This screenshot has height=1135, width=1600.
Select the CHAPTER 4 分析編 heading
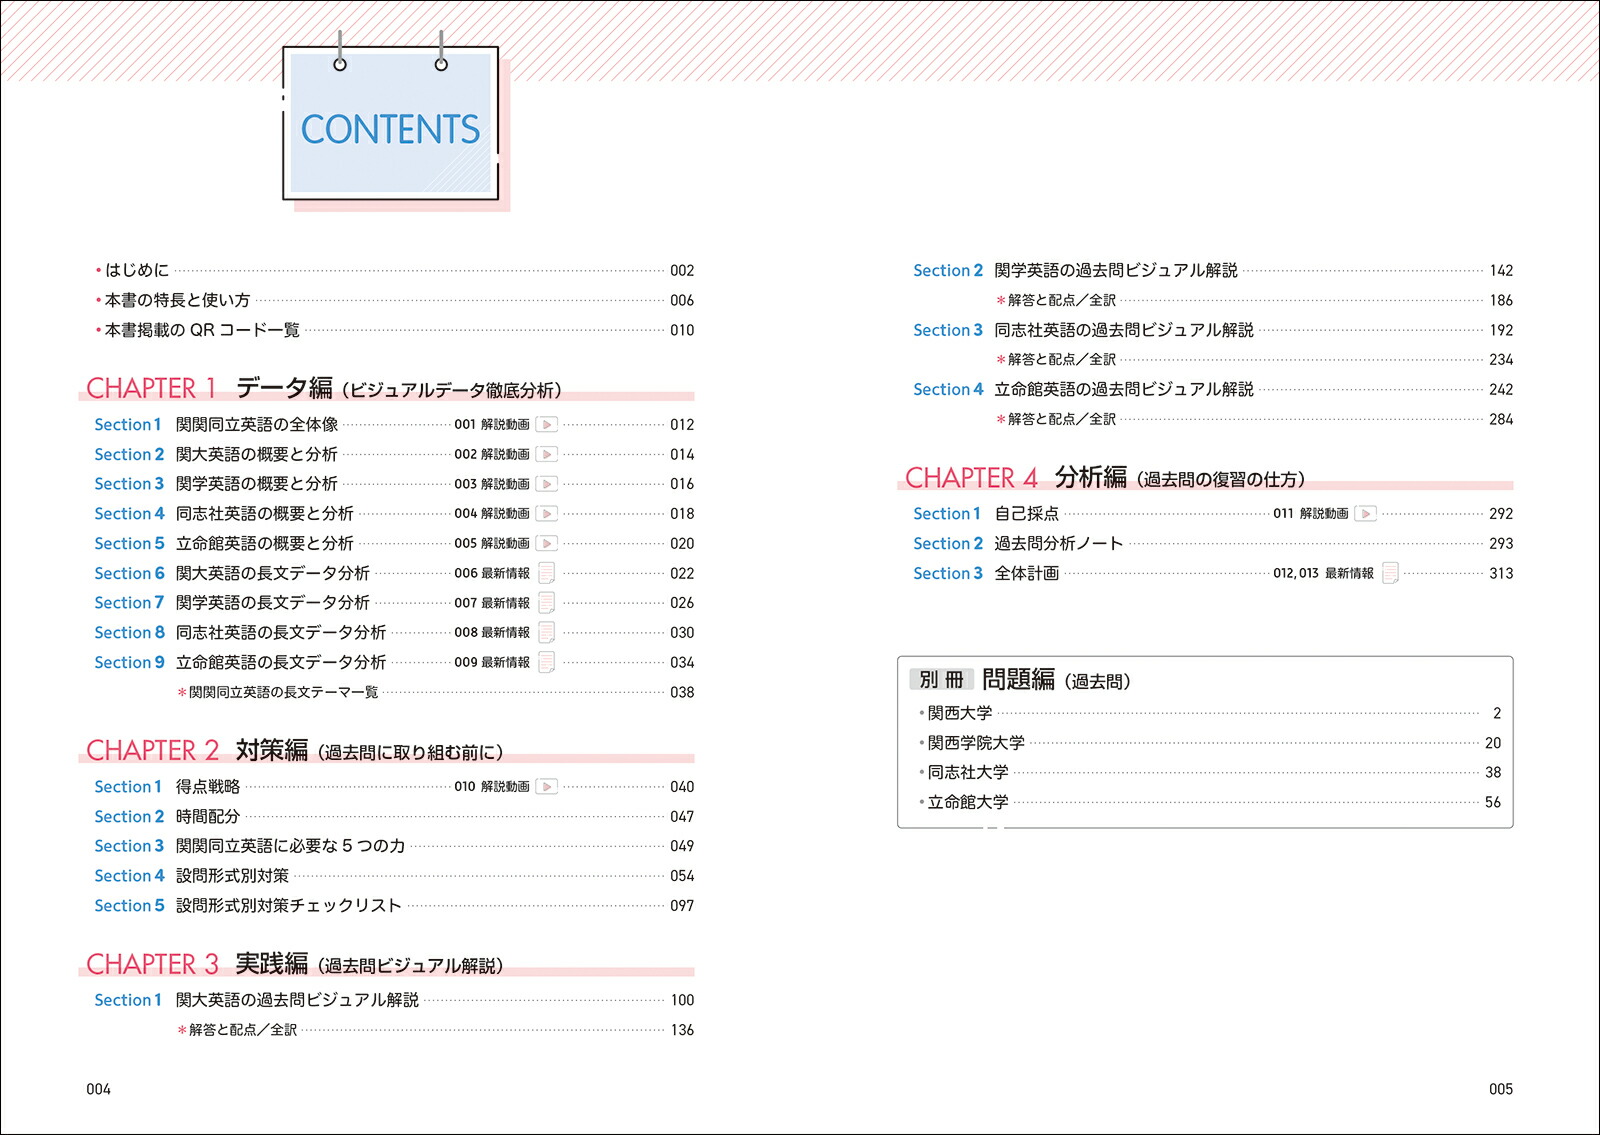[x=1105, y=478]
